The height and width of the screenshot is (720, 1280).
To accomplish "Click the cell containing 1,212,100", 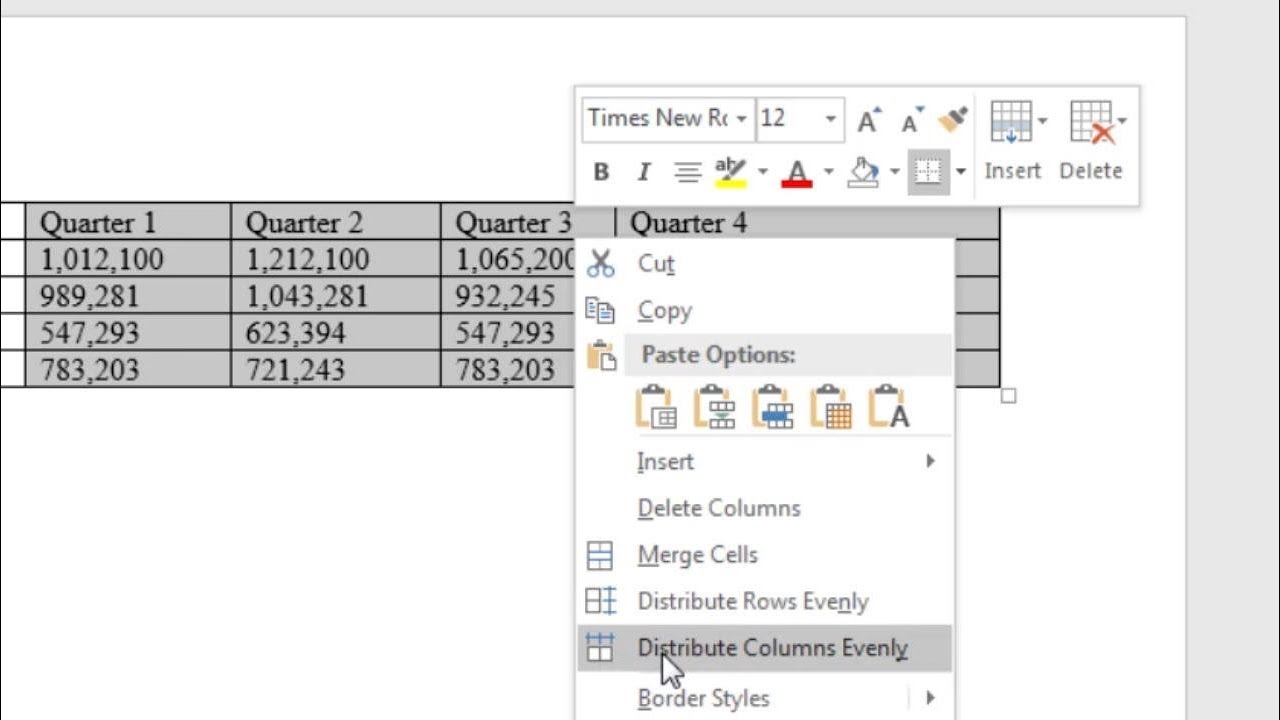I will (336, 259).
